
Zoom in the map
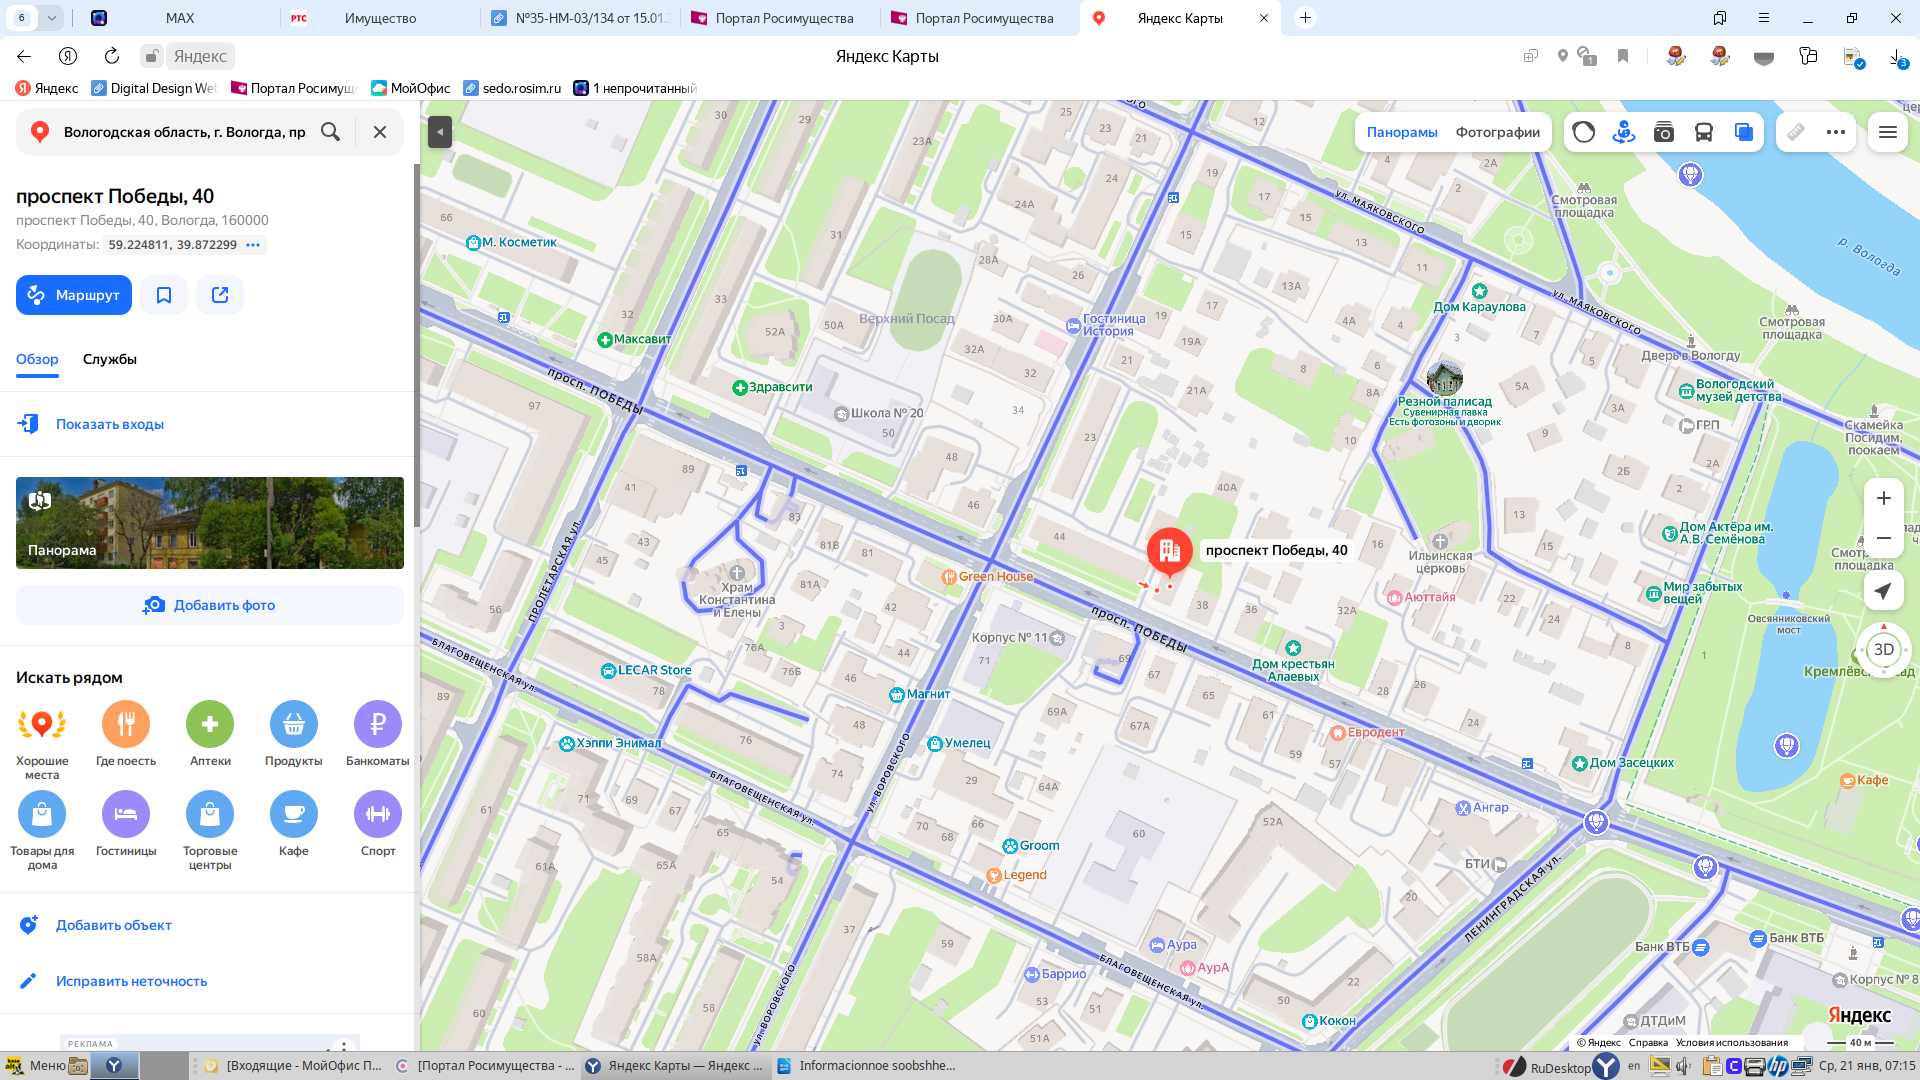(x=1883, y=498)
